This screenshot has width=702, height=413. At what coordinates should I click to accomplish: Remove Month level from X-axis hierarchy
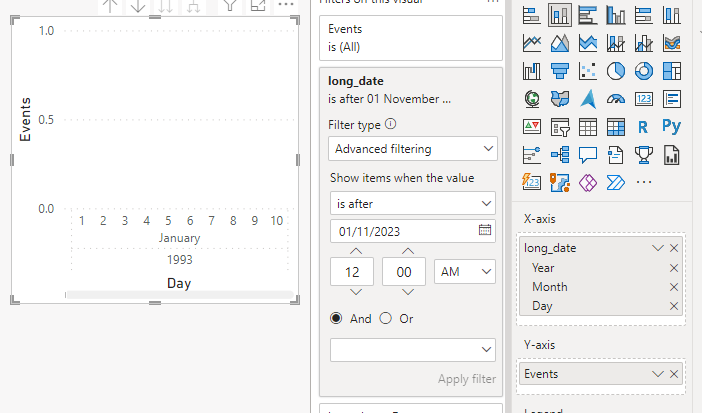(674, 287)
